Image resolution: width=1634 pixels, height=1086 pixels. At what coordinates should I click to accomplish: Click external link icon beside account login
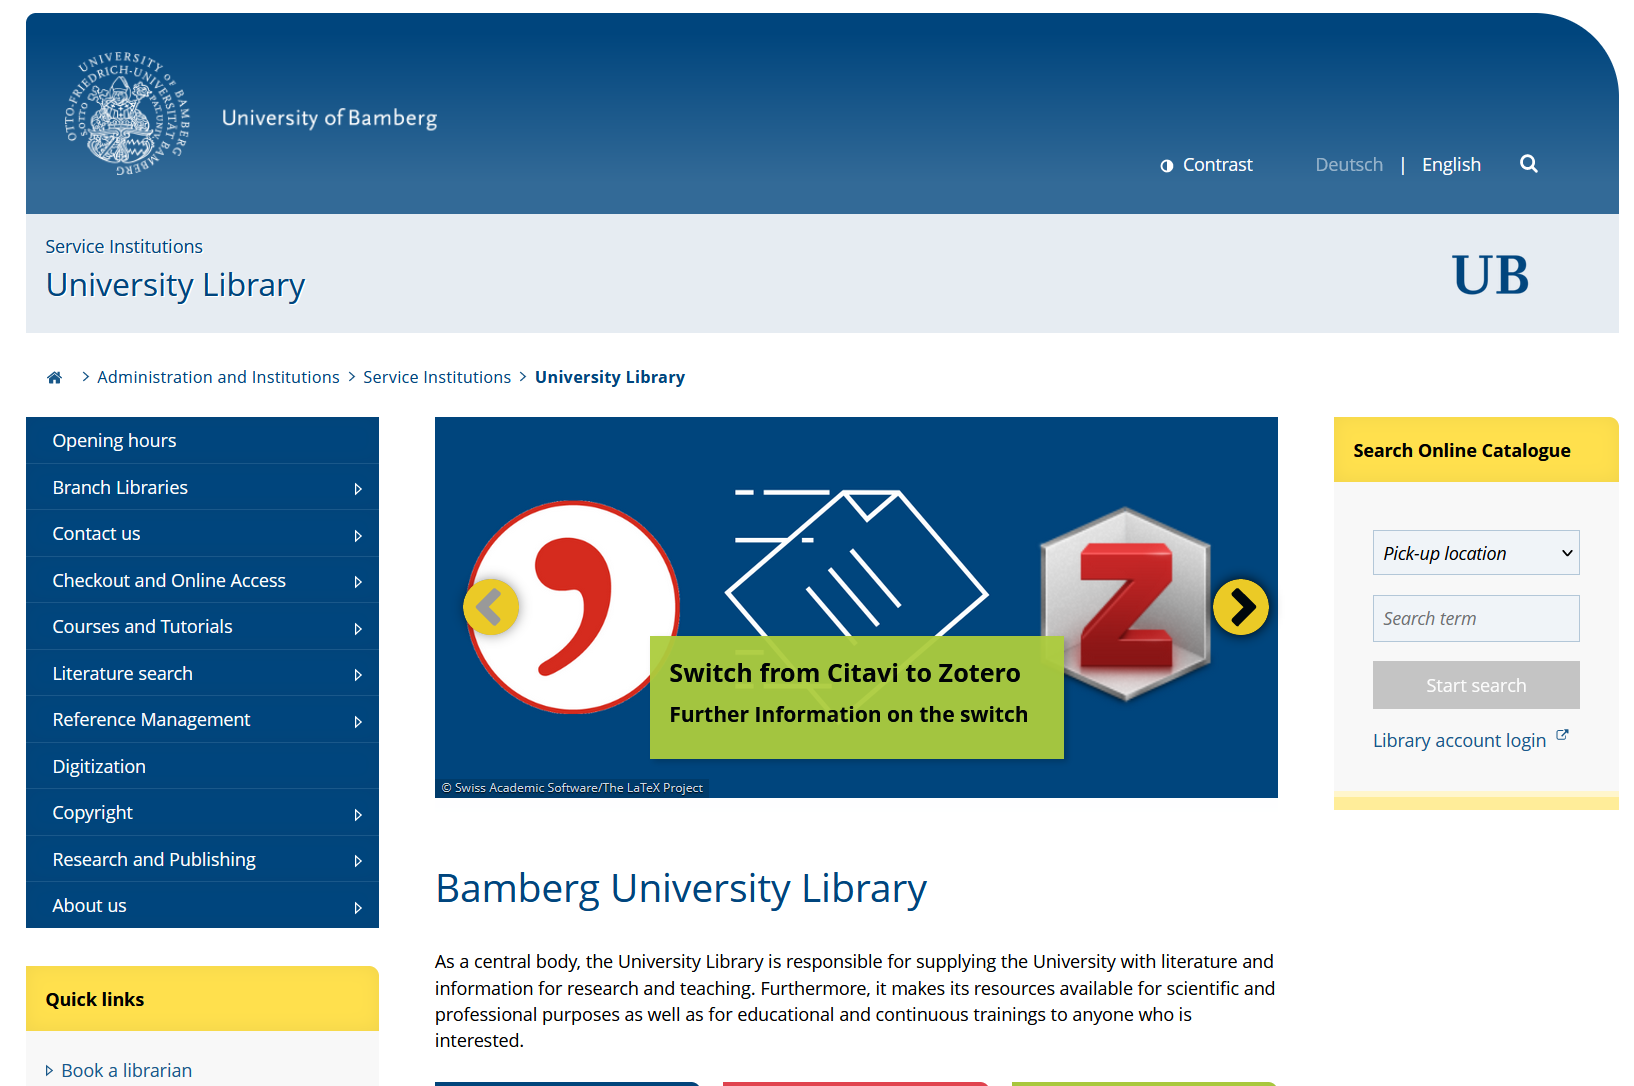point(1562,735)
